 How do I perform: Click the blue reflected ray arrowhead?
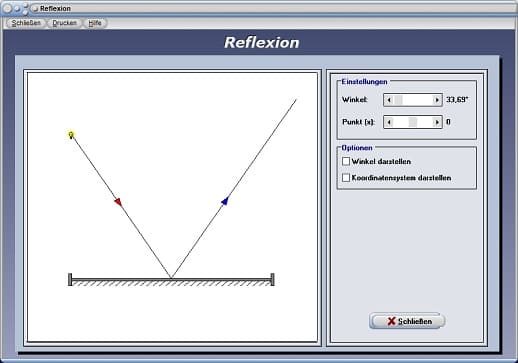click(225, 201)
